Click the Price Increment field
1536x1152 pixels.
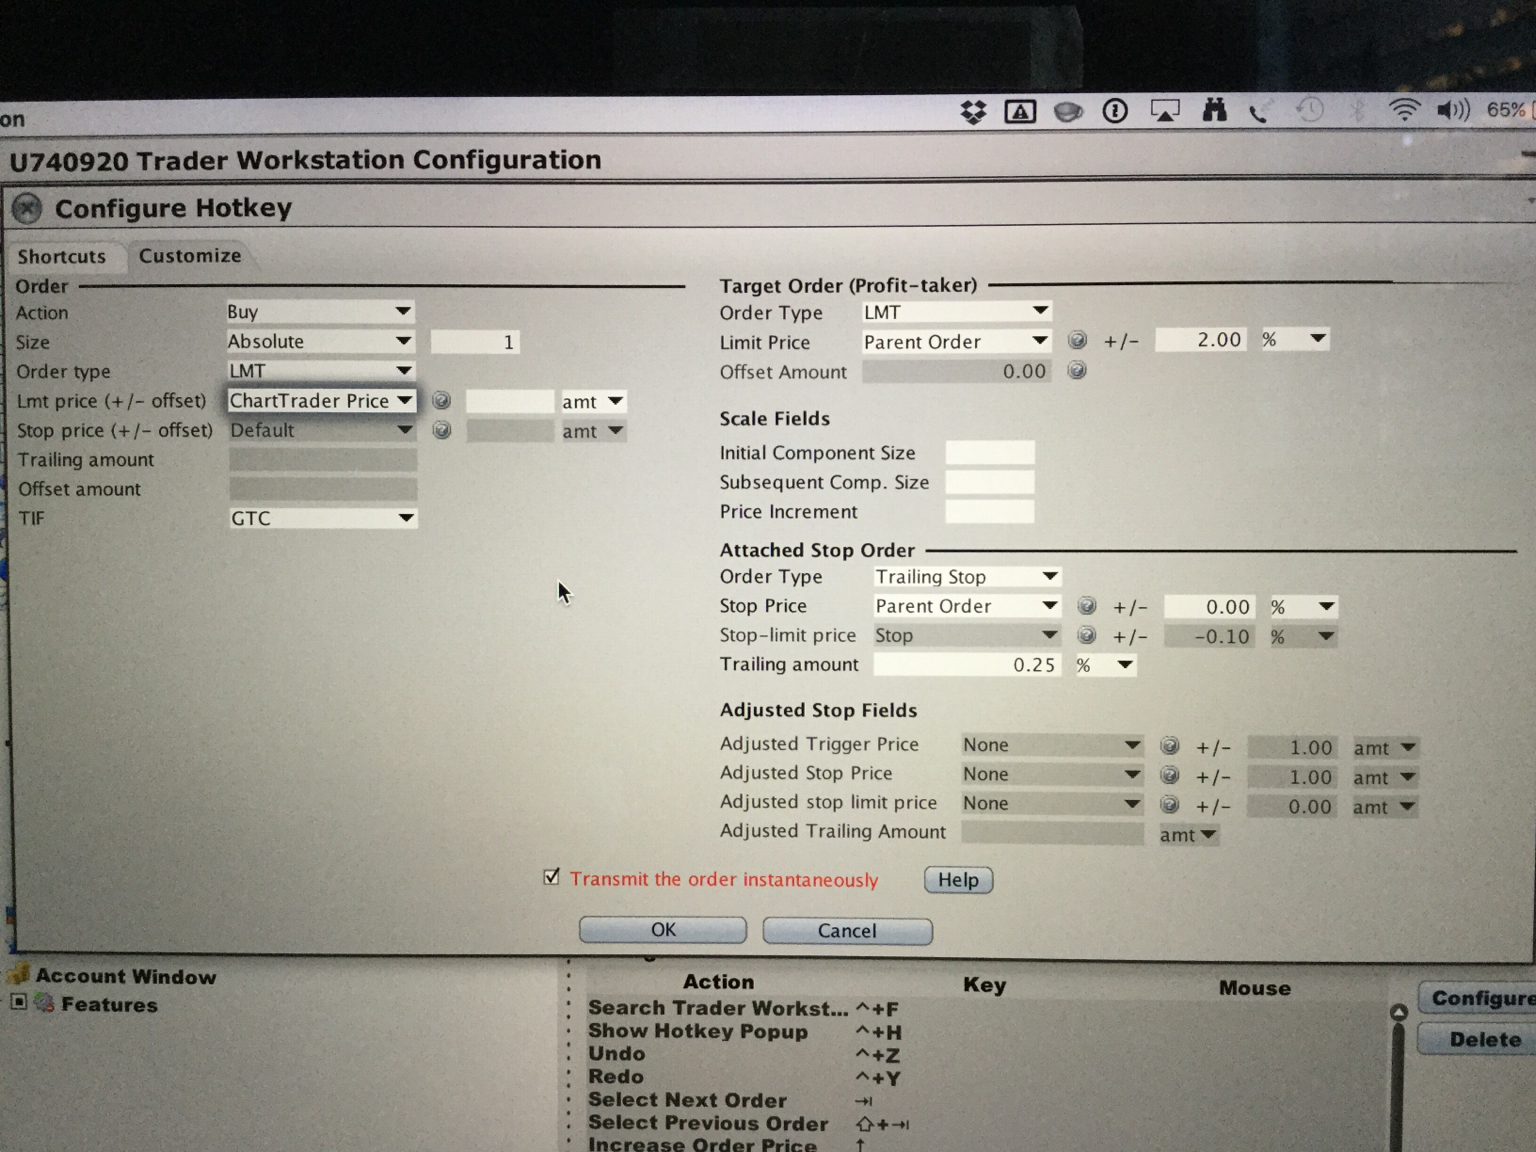(x=990, y=512)
